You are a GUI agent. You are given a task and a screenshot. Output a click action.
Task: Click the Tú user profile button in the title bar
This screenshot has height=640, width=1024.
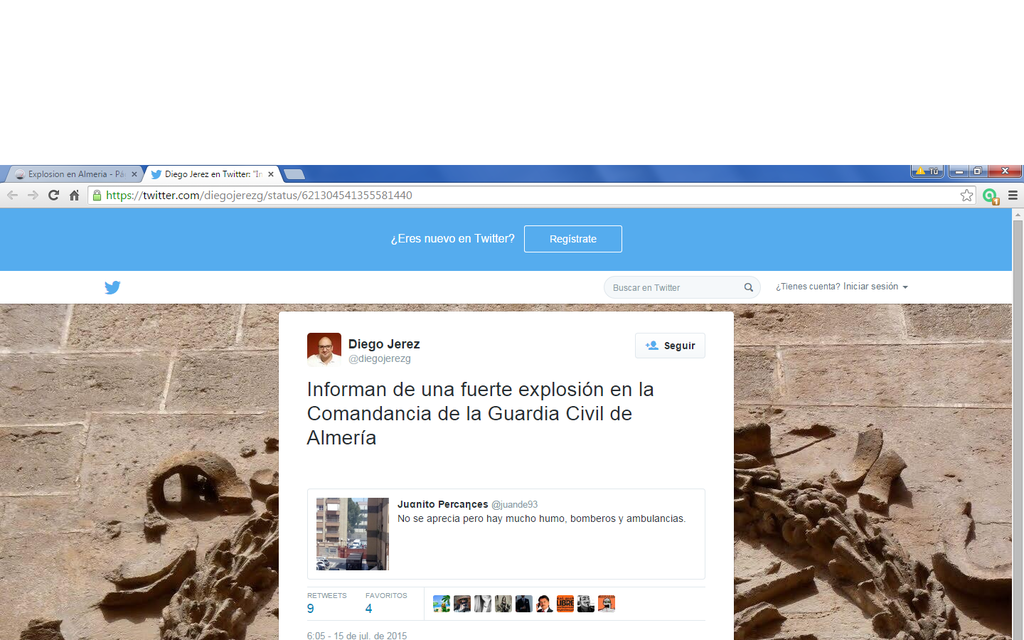927,171
